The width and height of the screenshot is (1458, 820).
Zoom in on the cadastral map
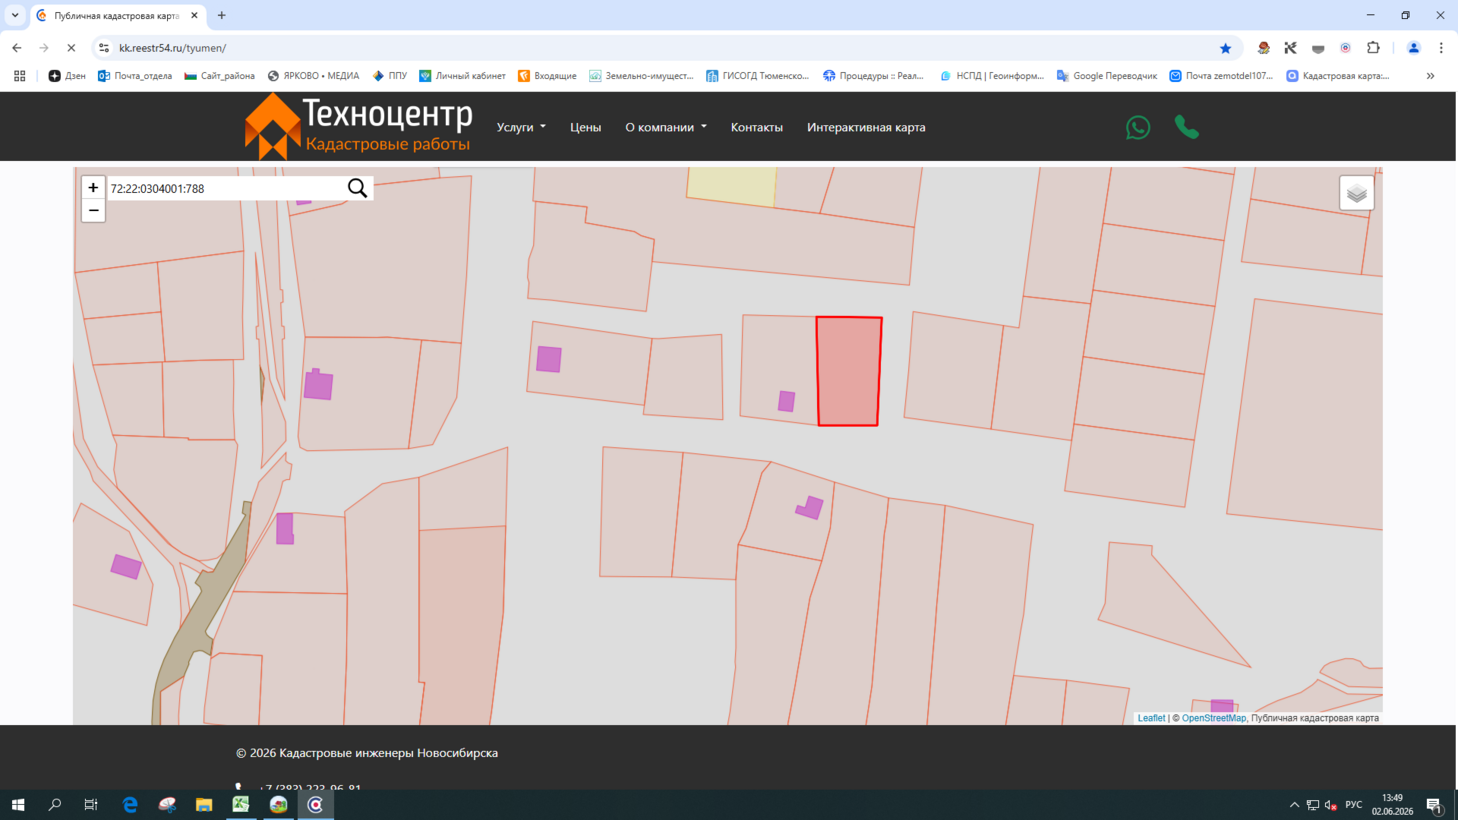[x=93, y=187]
